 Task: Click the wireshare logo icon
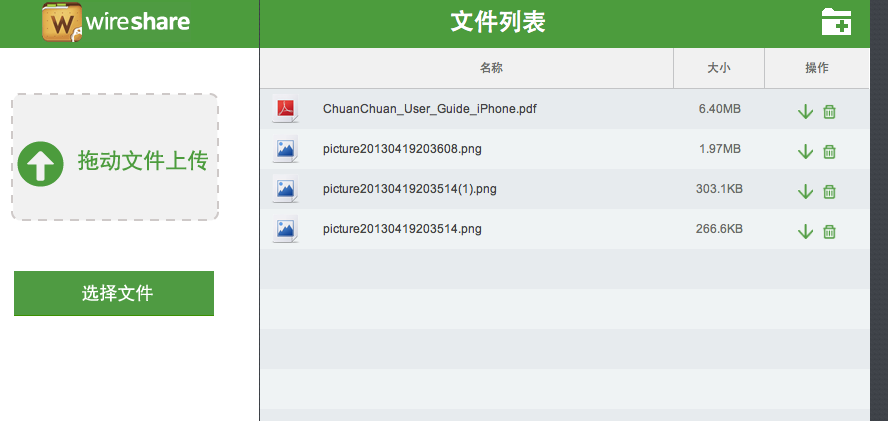point(62,22)
